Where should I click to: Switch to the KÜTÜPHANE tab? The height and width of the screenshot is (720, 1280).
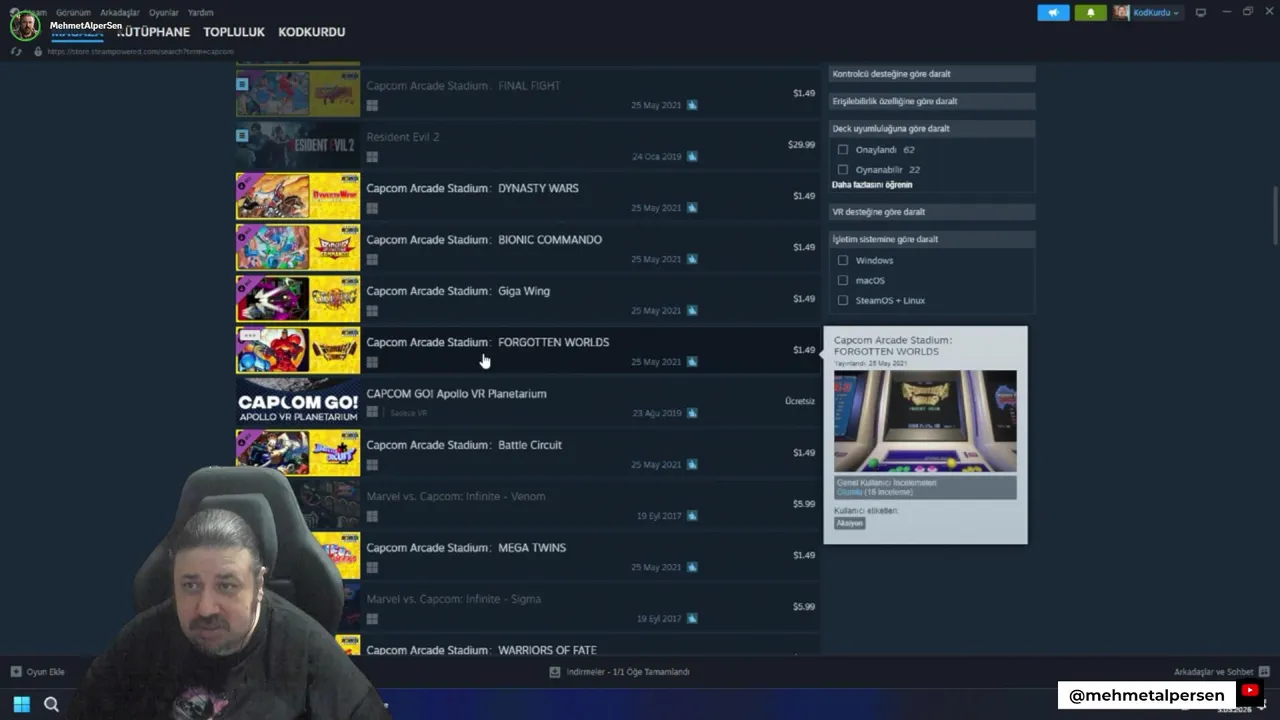tap(153, 32)
